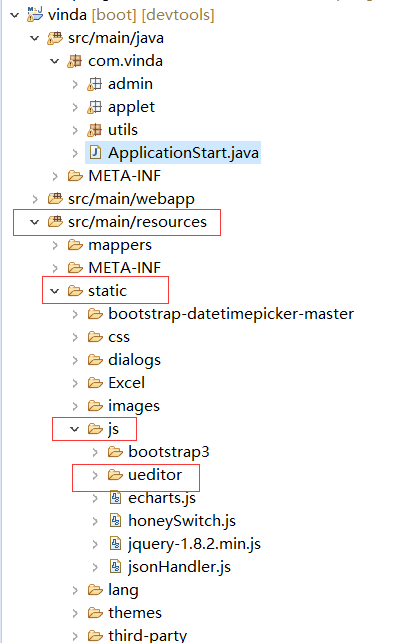
Task: Expand the ueditor folder
Action: click(x=95, y=475)
